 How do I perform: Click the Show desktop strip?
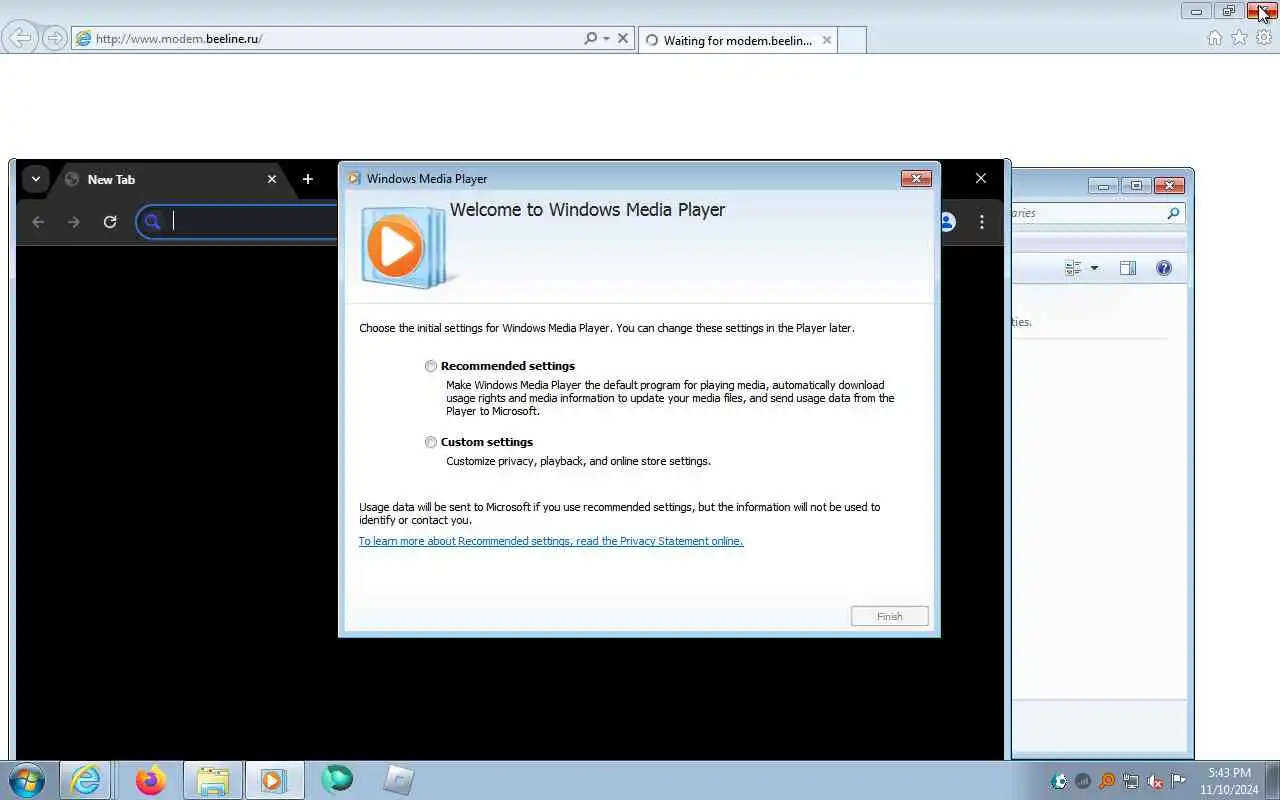(x=1272, y=780)
